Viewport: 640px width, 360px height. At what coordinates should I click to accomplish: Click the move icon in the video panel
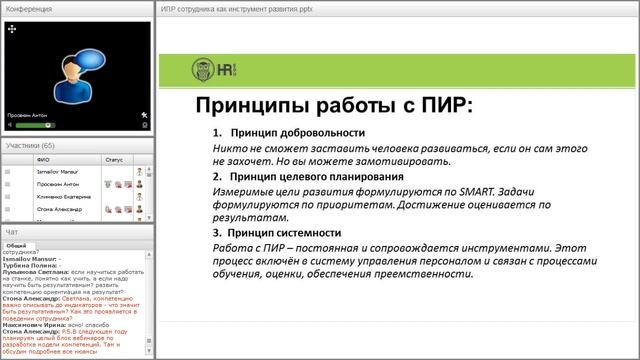pyautogui.click(x=12, y=29)
